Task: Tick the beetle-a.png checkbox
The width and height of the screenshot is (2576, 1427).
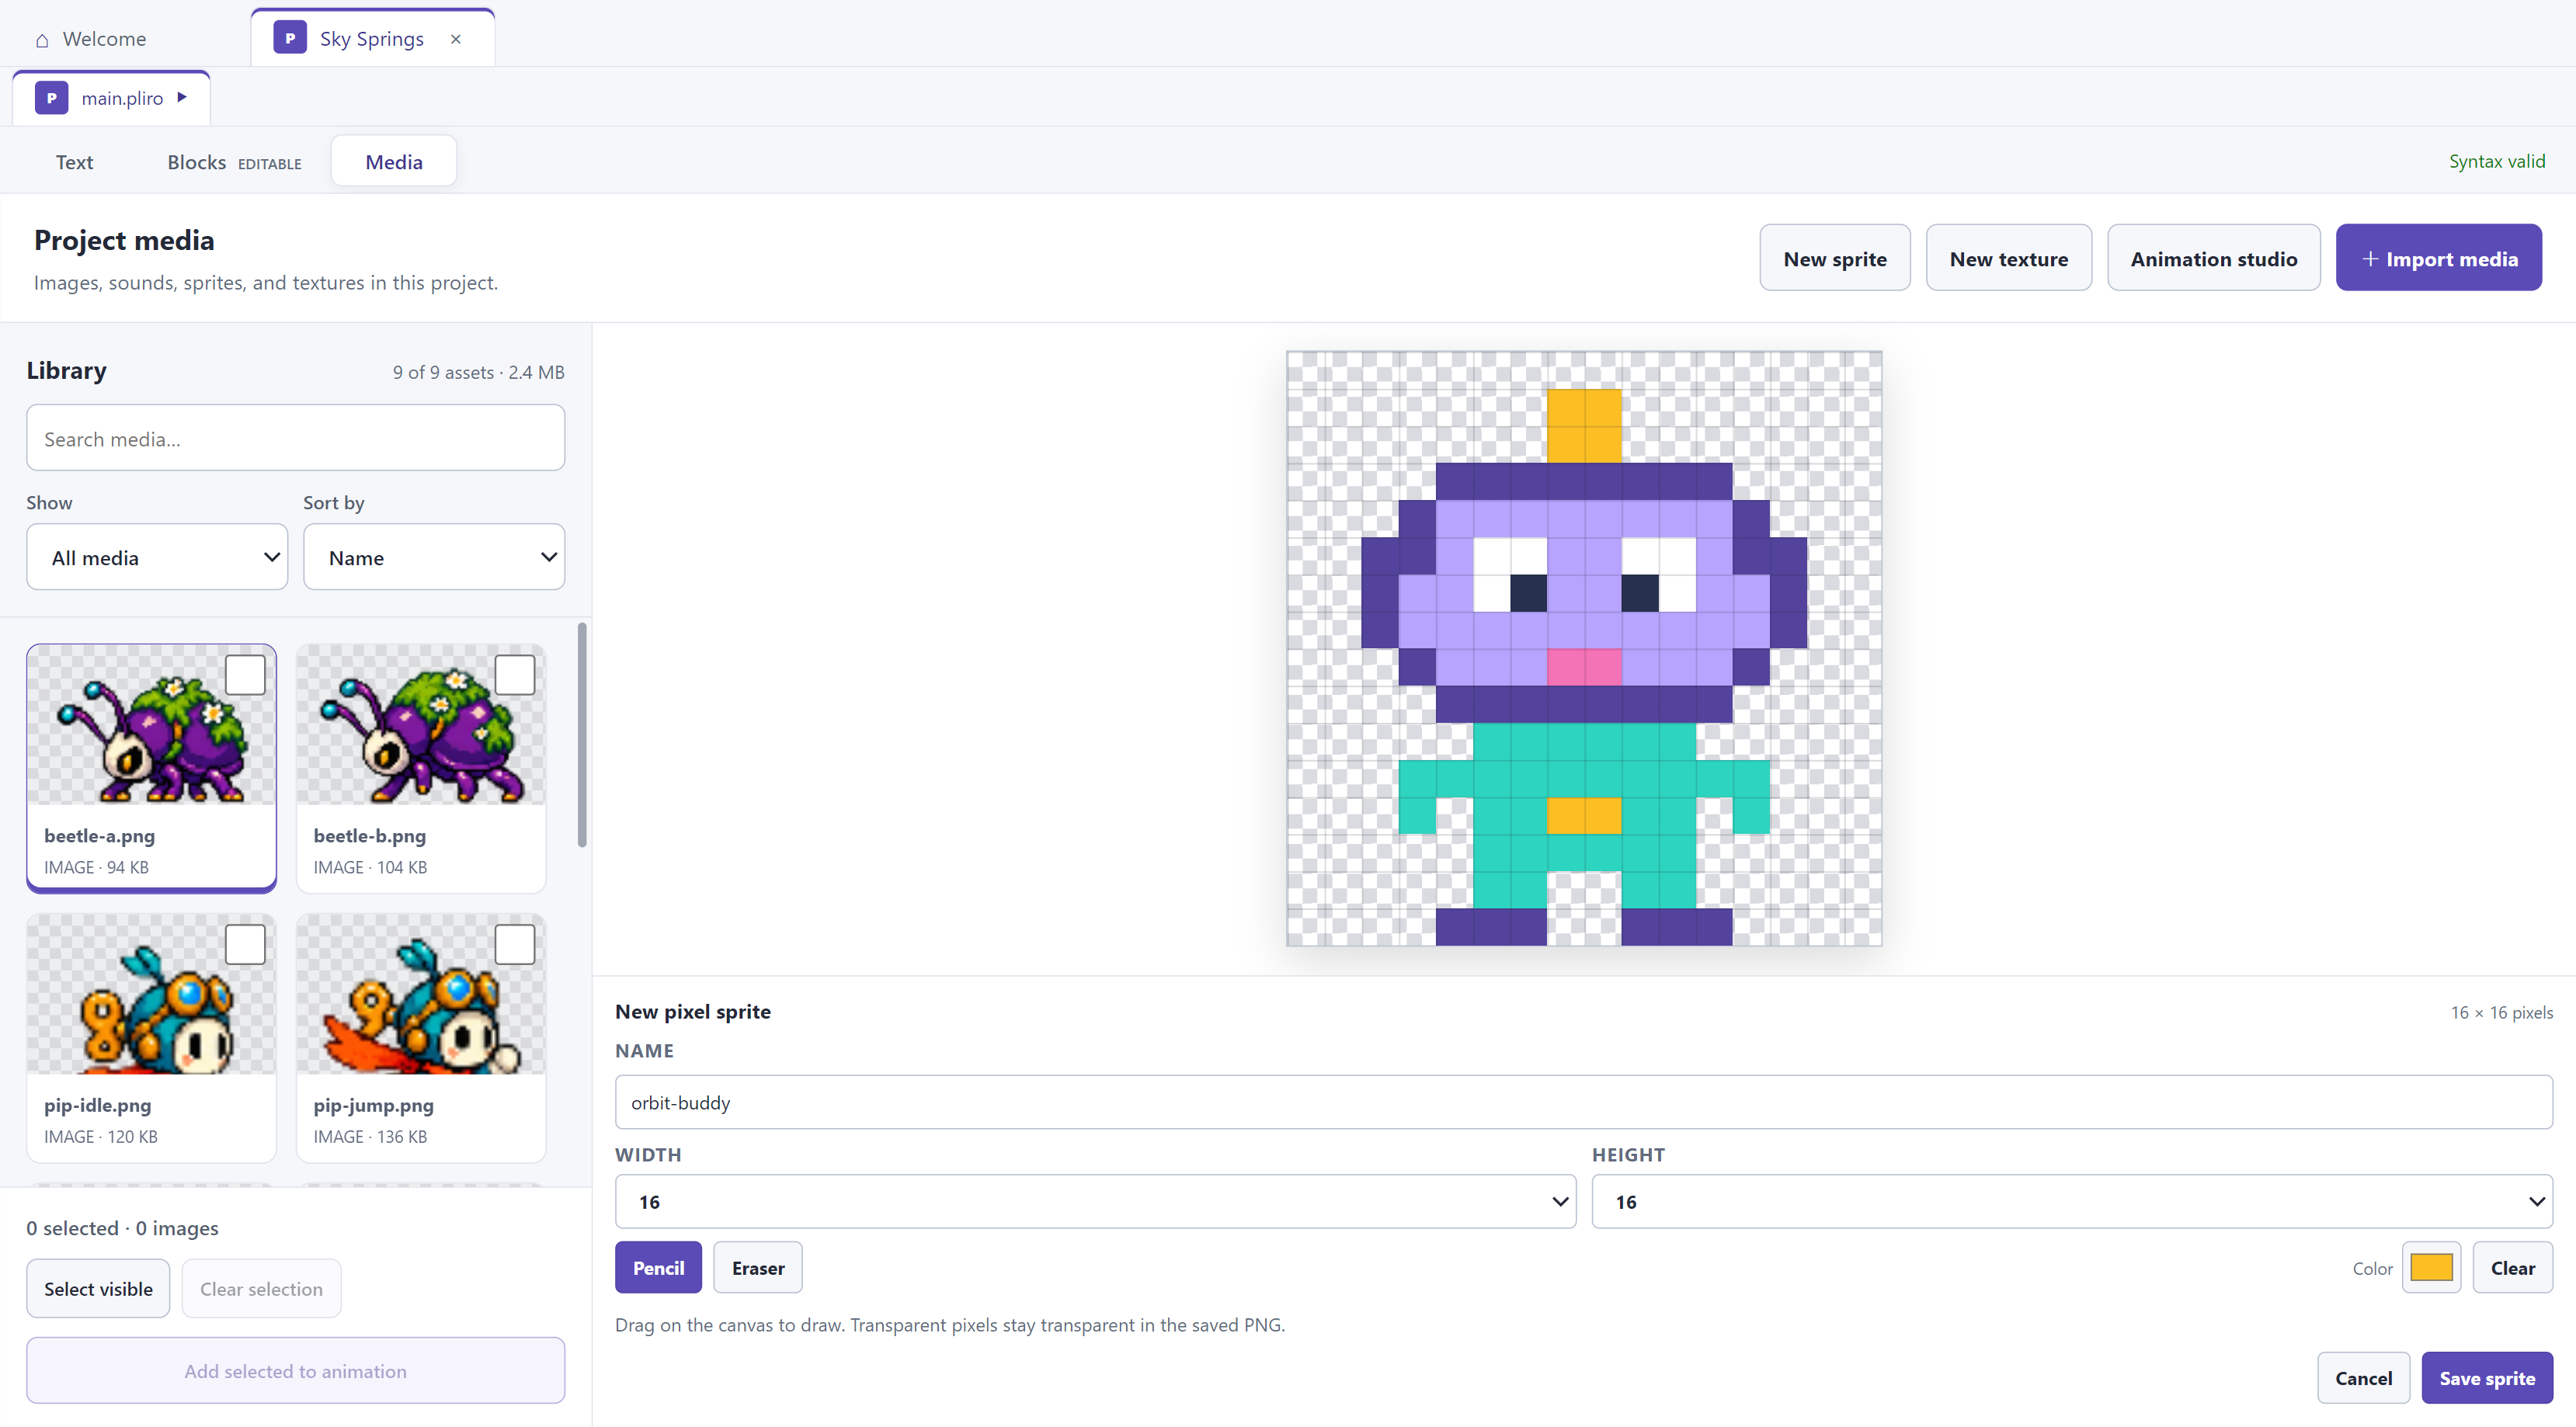Action: pyautogui.click(x=245, y=675)
